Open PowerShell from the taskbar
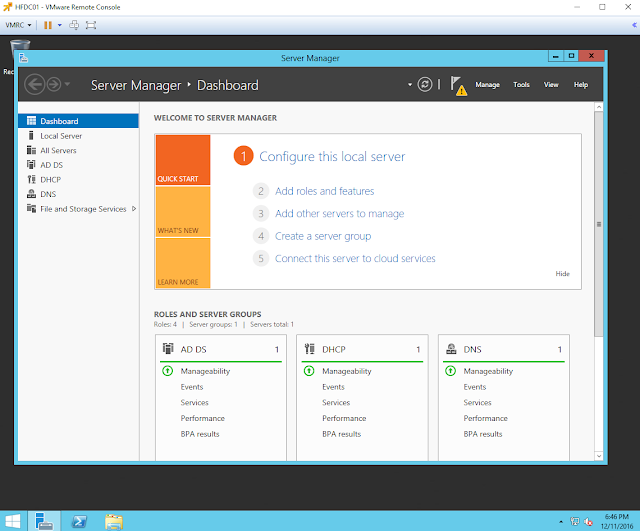 click(79, 521)
